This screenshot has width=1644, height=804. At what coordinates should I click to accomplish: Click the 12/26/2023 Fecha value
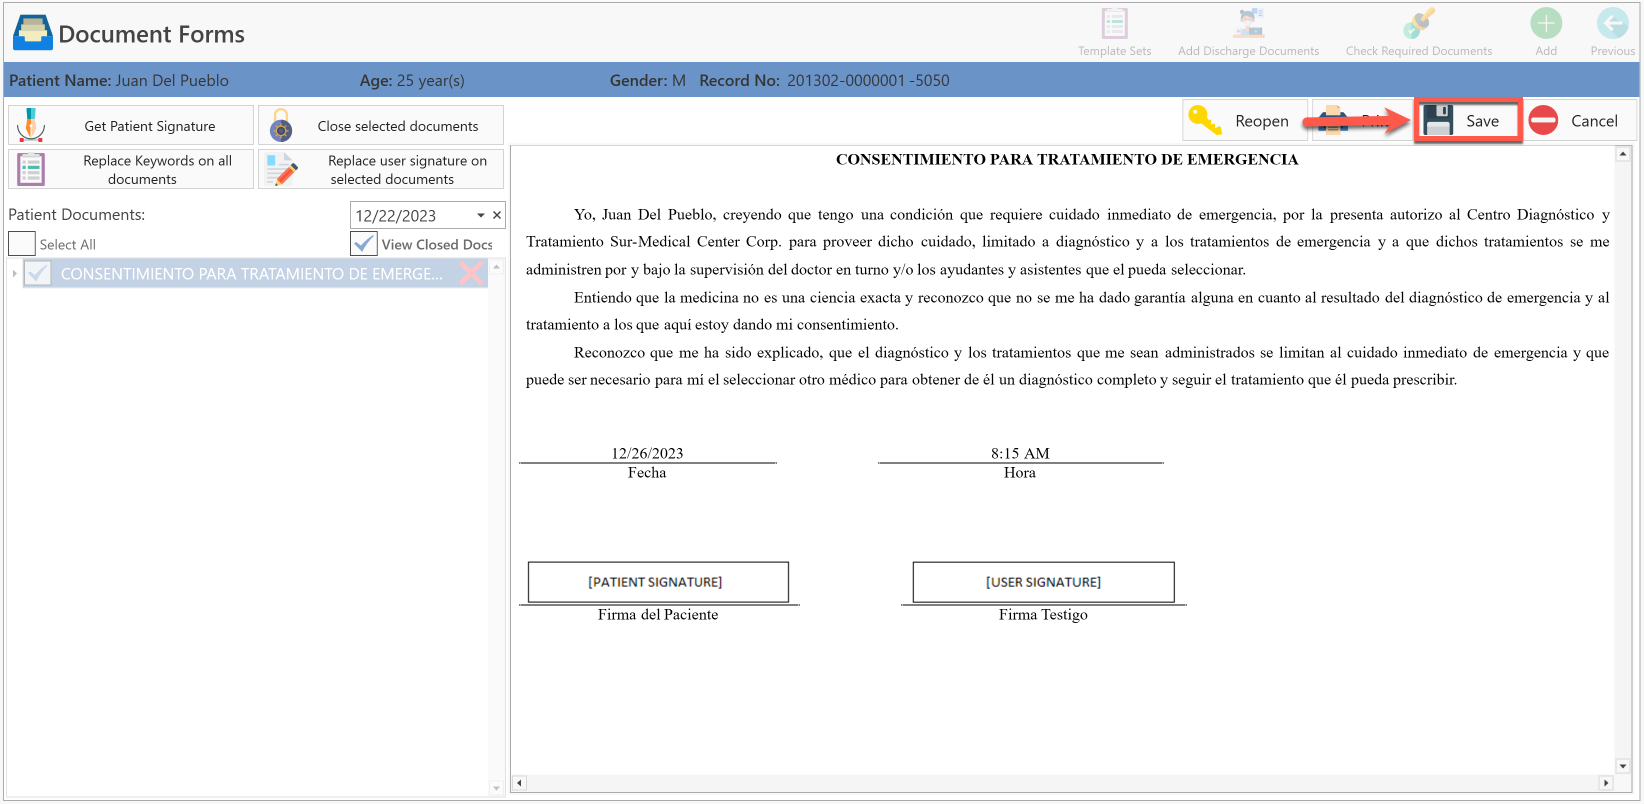[x=647, y=453]
